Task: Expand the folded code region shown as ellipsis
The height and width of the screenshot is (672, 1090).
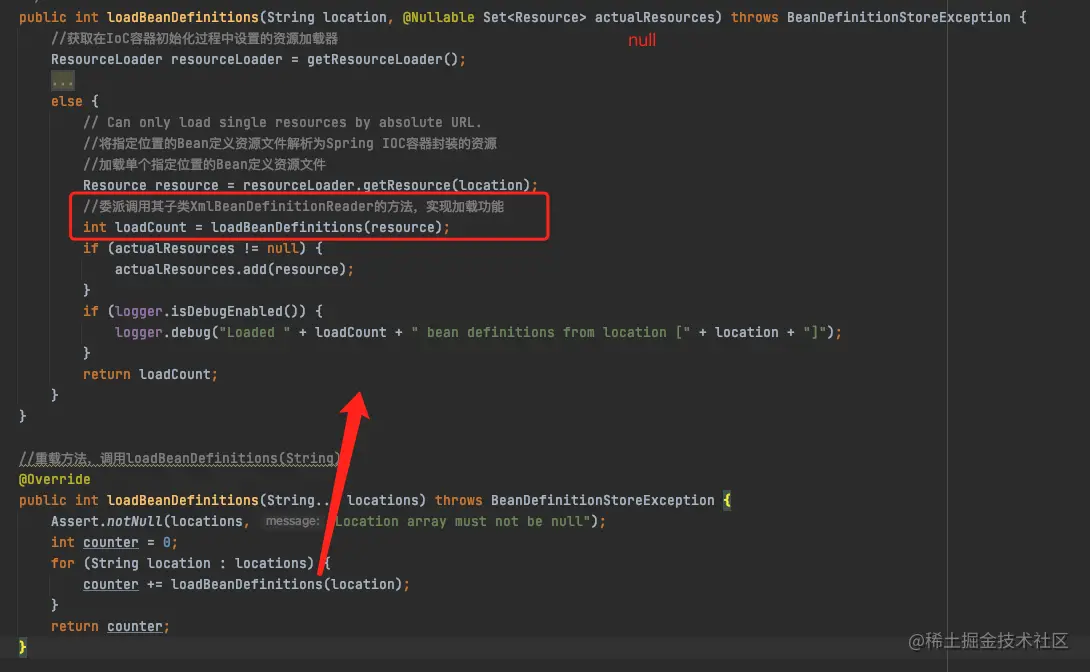Action: pos(62,80)
